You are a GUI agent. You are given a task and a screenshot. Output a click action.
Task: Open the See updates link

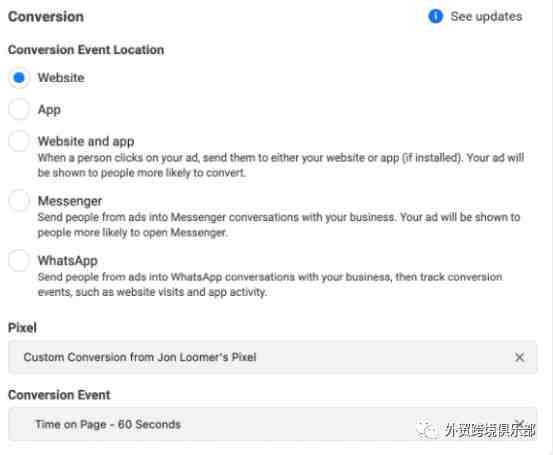[486, 17]
